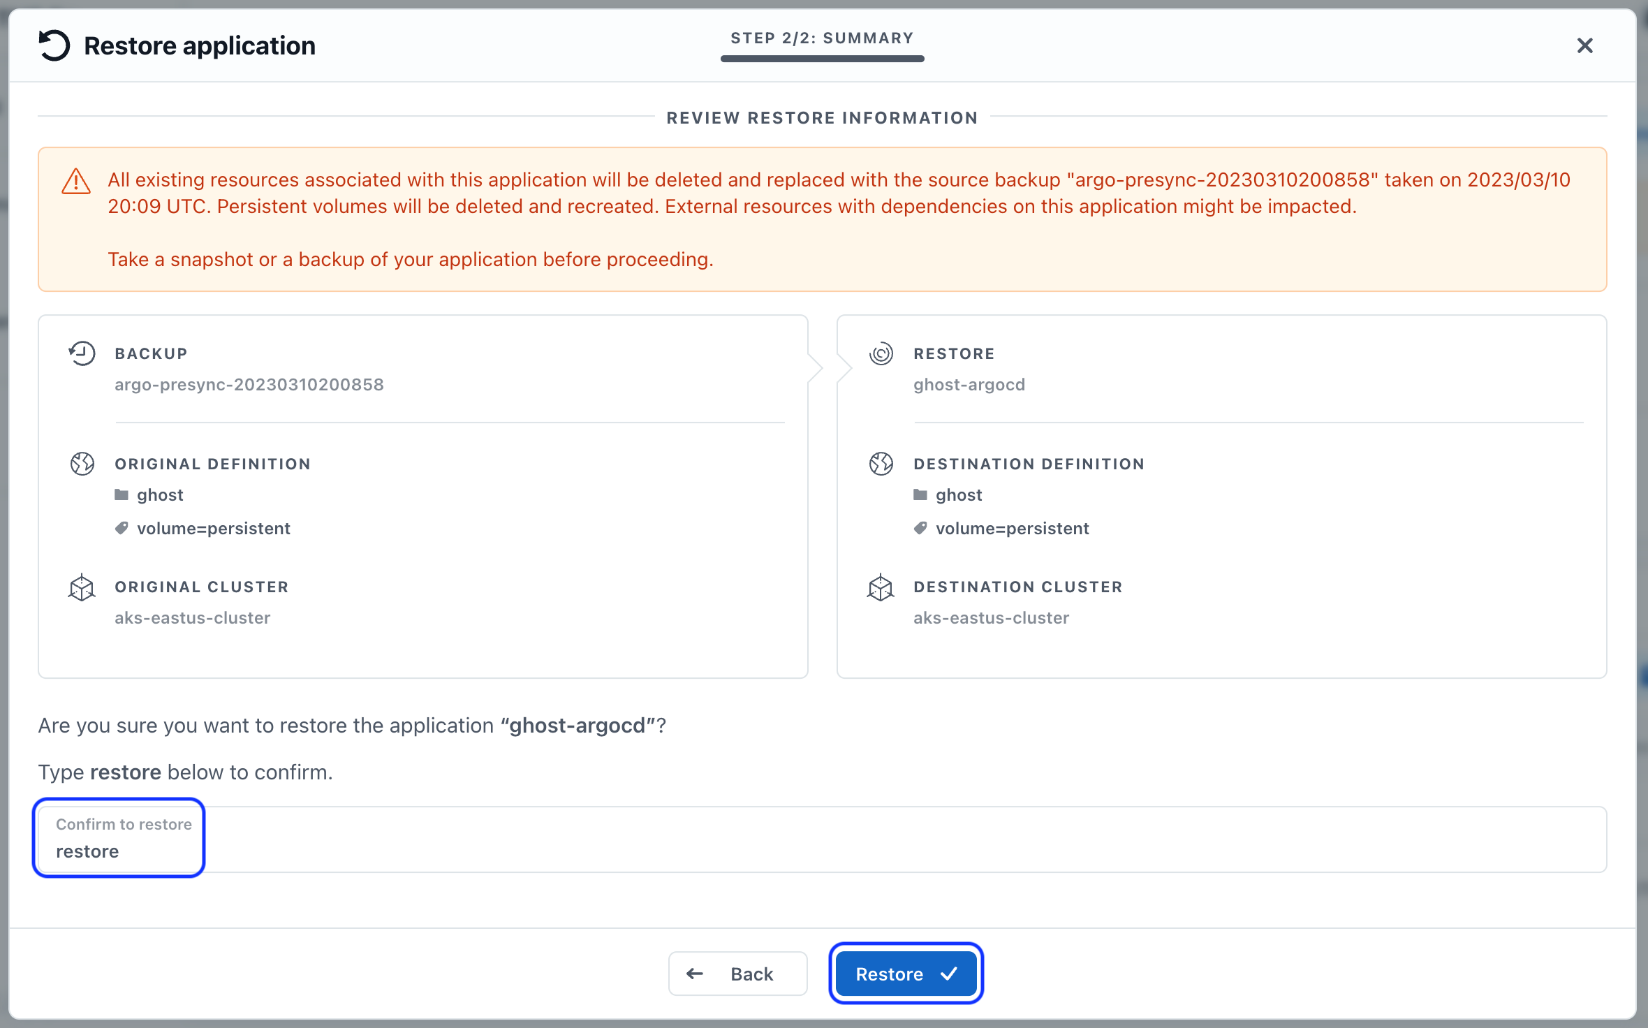Screen dimensions: 1648x1028
Task: Click the warning triangle icon in alert
Action: [76, 181]
